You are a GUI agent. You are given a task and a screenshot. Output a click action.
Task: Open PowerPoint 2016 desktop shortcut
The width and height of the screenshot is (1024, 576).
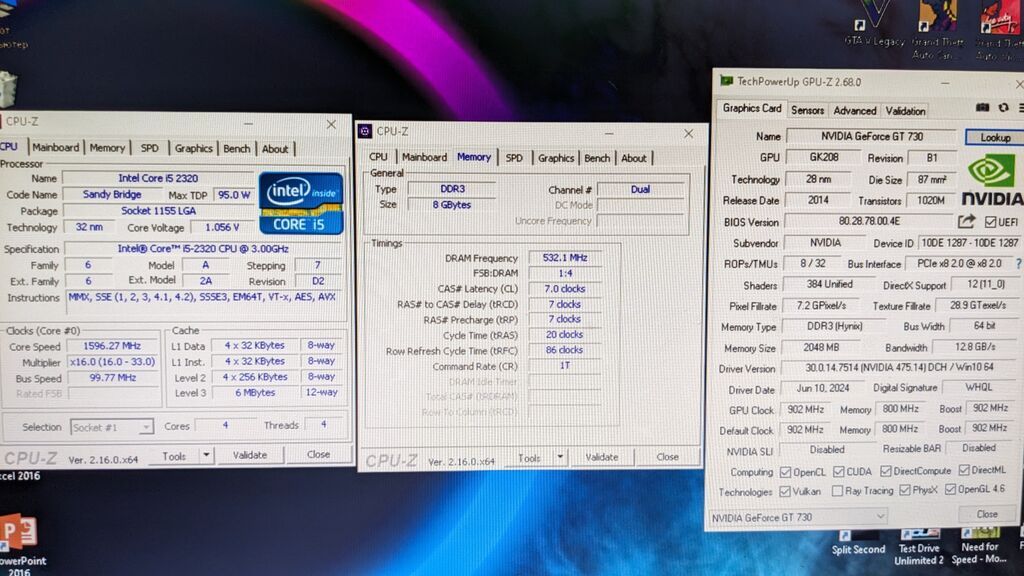tap(20, 546)
